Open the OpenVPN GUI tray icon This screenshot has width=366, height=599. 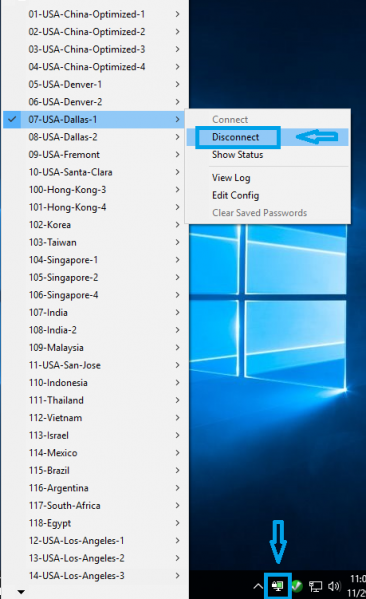click(278, 585)
